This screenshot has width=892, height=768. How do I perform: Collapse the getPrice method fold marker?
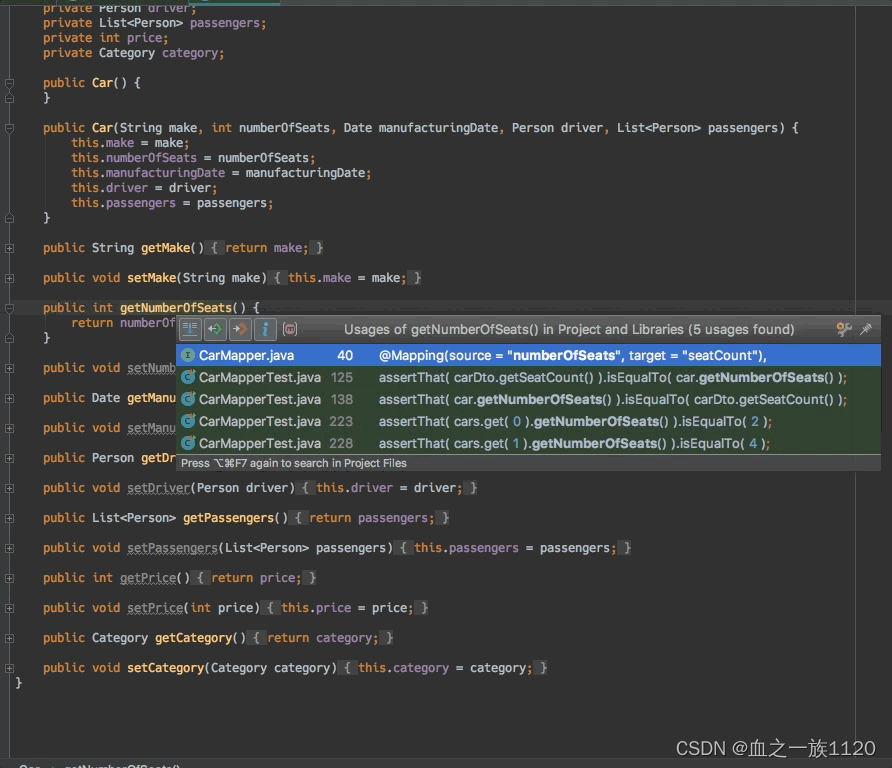[8, 577]
